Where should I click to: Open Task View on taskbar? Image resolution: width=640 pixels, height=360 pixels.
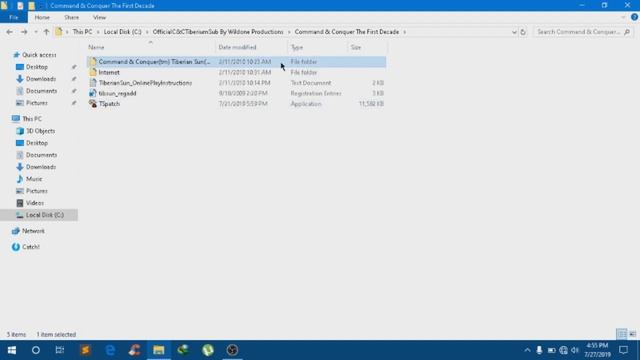(60, 350)
